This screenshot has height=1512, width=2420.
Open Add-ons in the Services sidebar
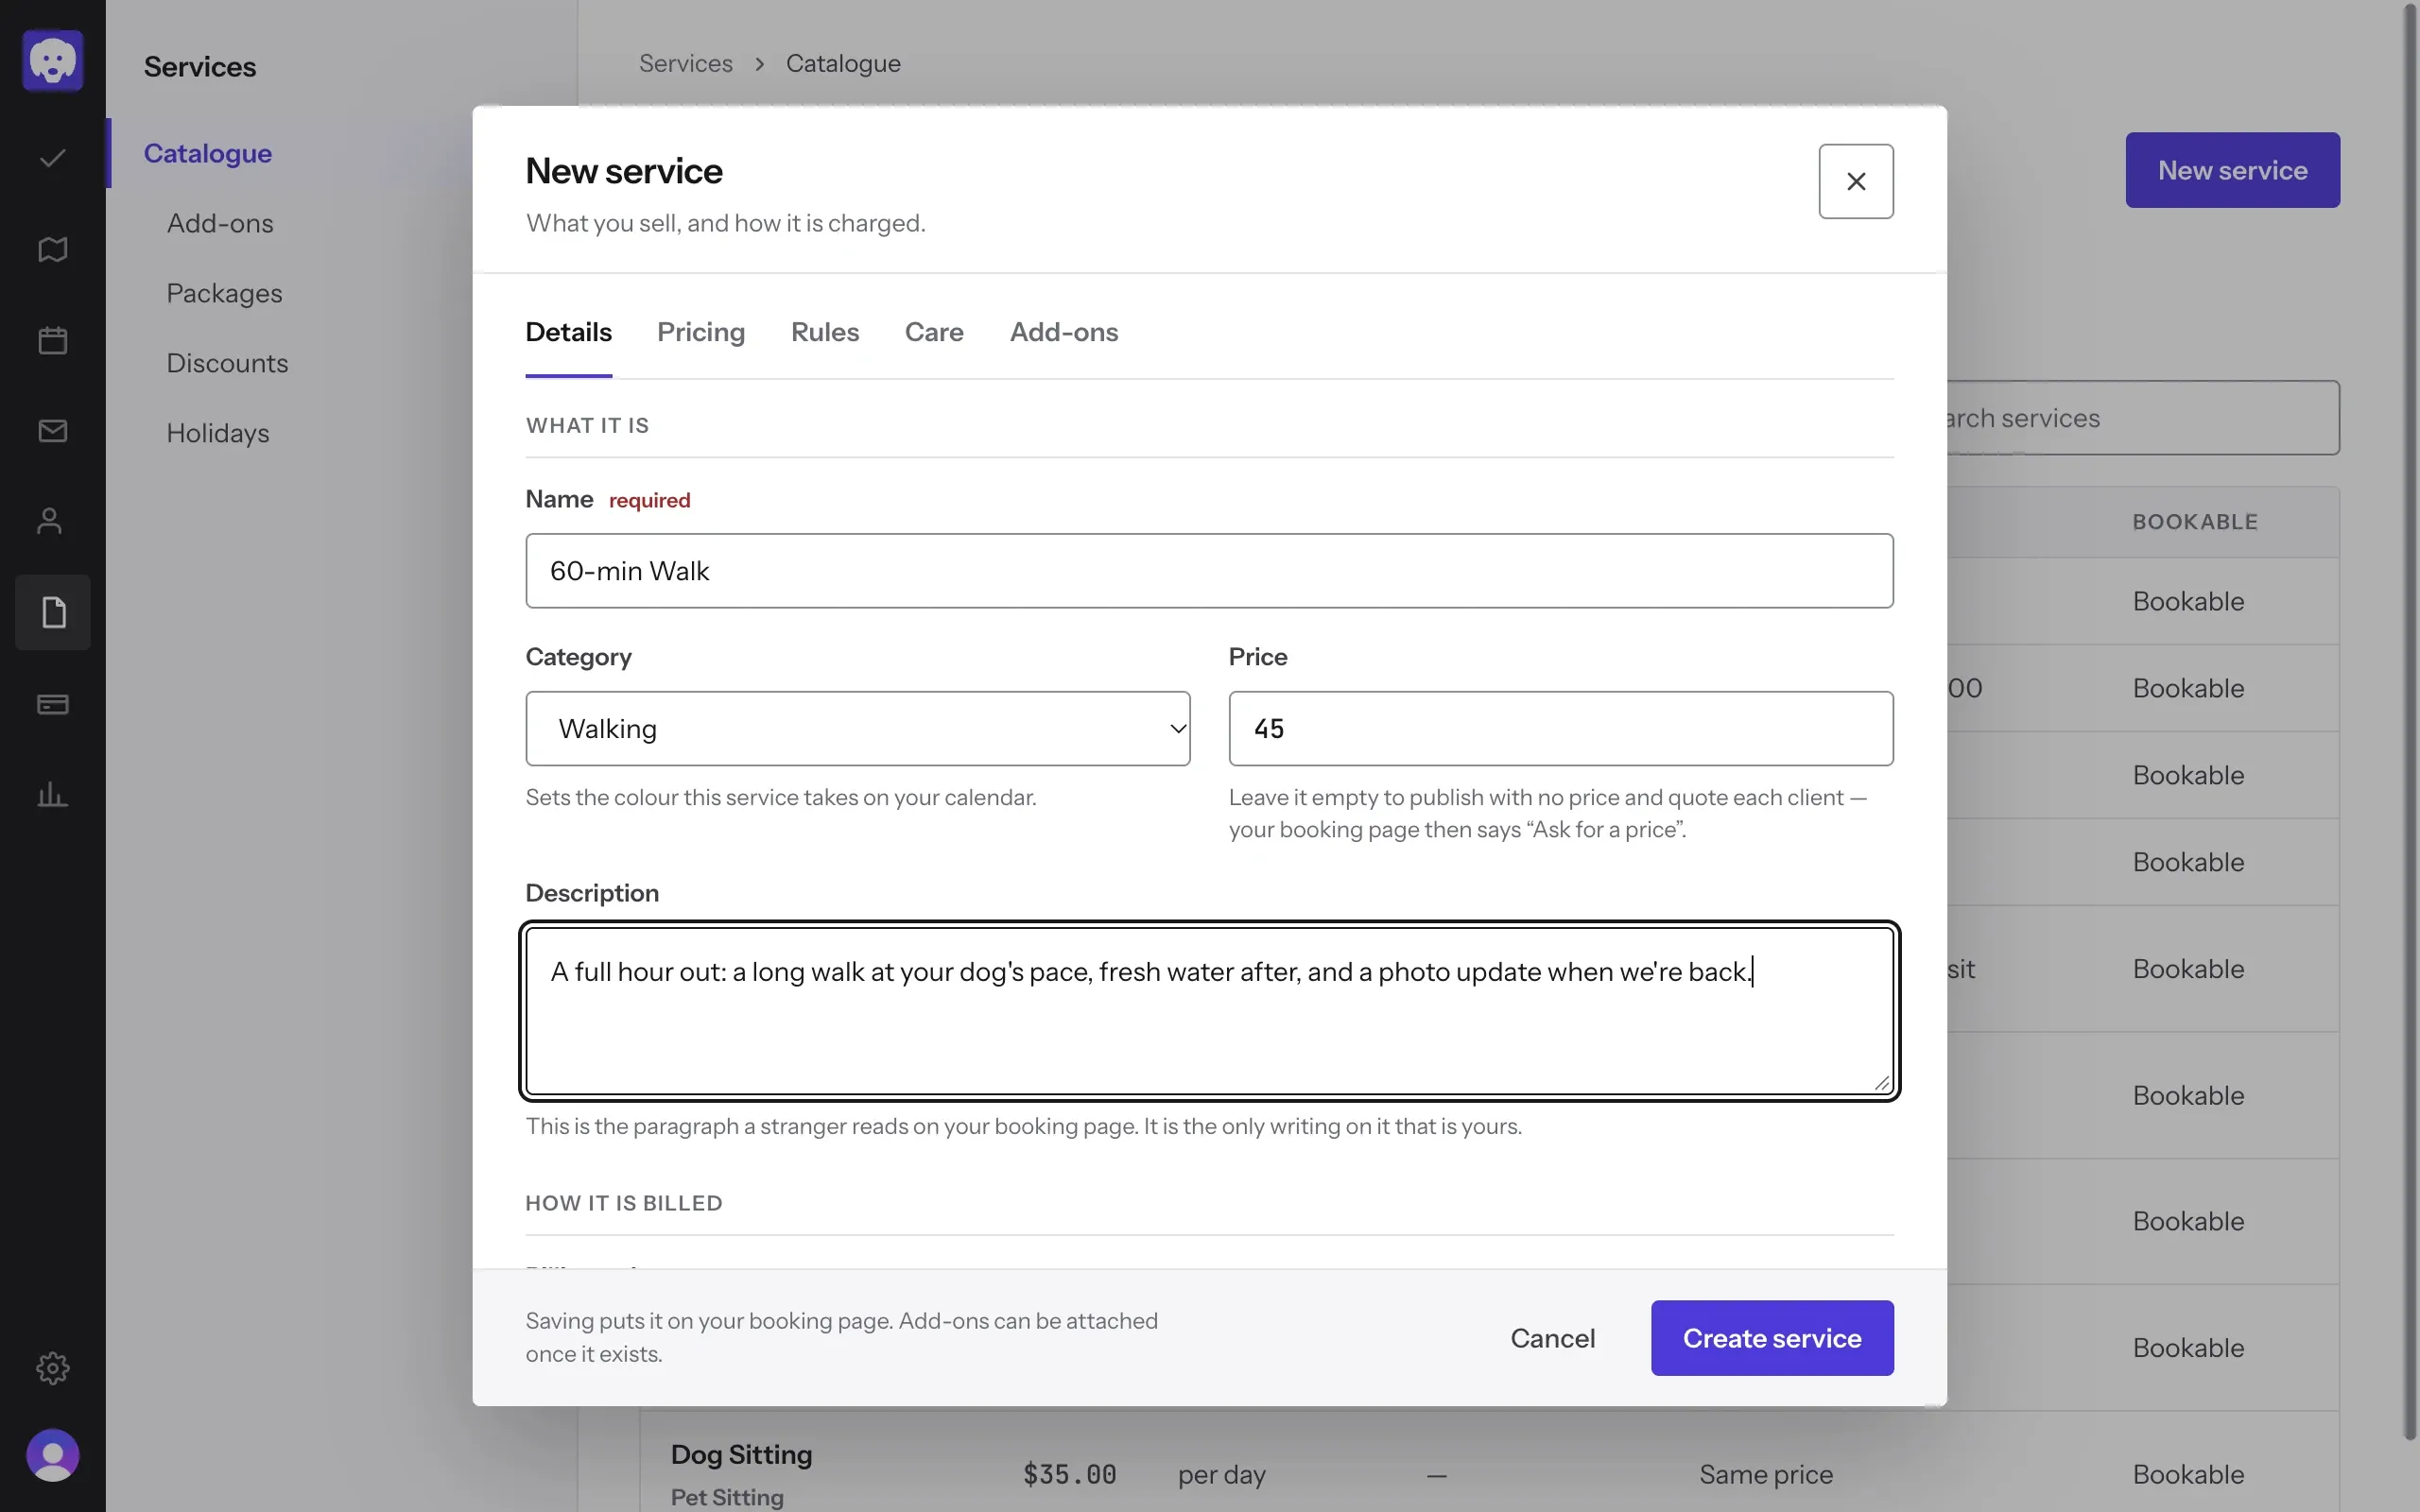point(220,223)
